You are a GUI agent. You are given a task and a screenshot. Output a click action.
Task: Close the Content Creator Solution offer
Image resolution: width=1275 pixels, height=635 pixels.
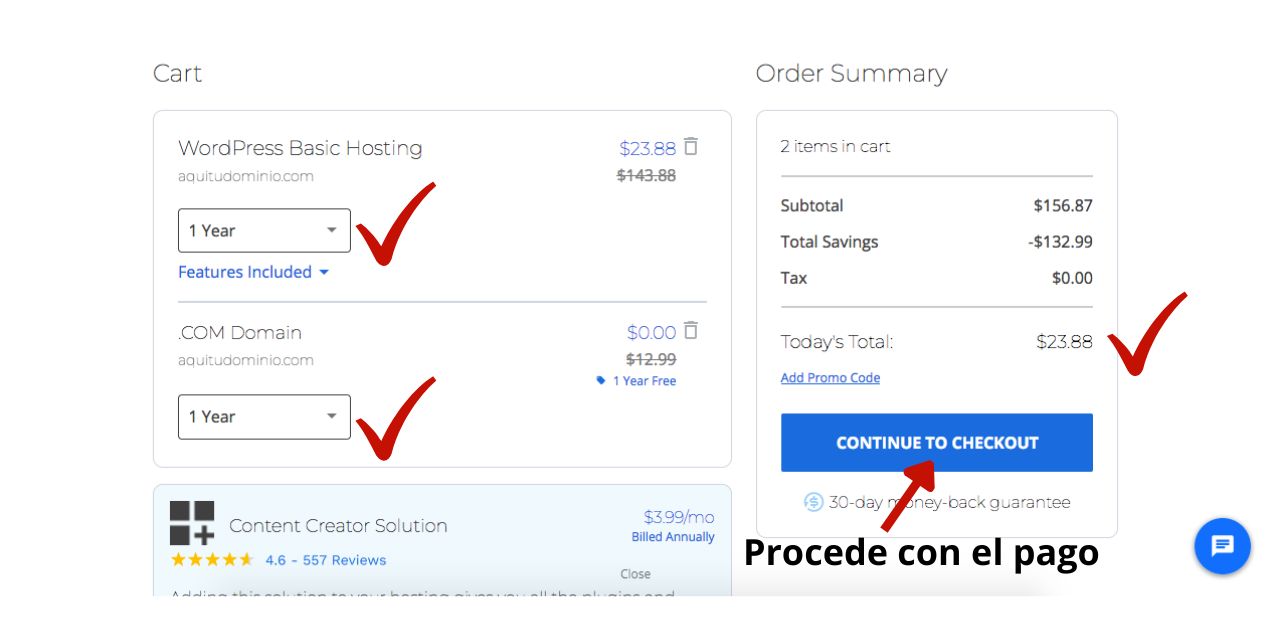[x=635, y=574]
